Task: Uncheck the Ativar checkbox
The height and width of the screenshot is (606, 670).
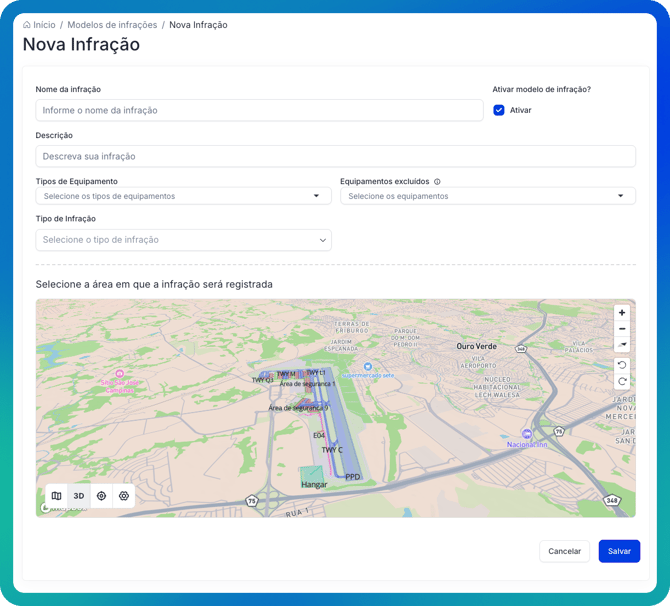Action: click(x=499, y=110)
